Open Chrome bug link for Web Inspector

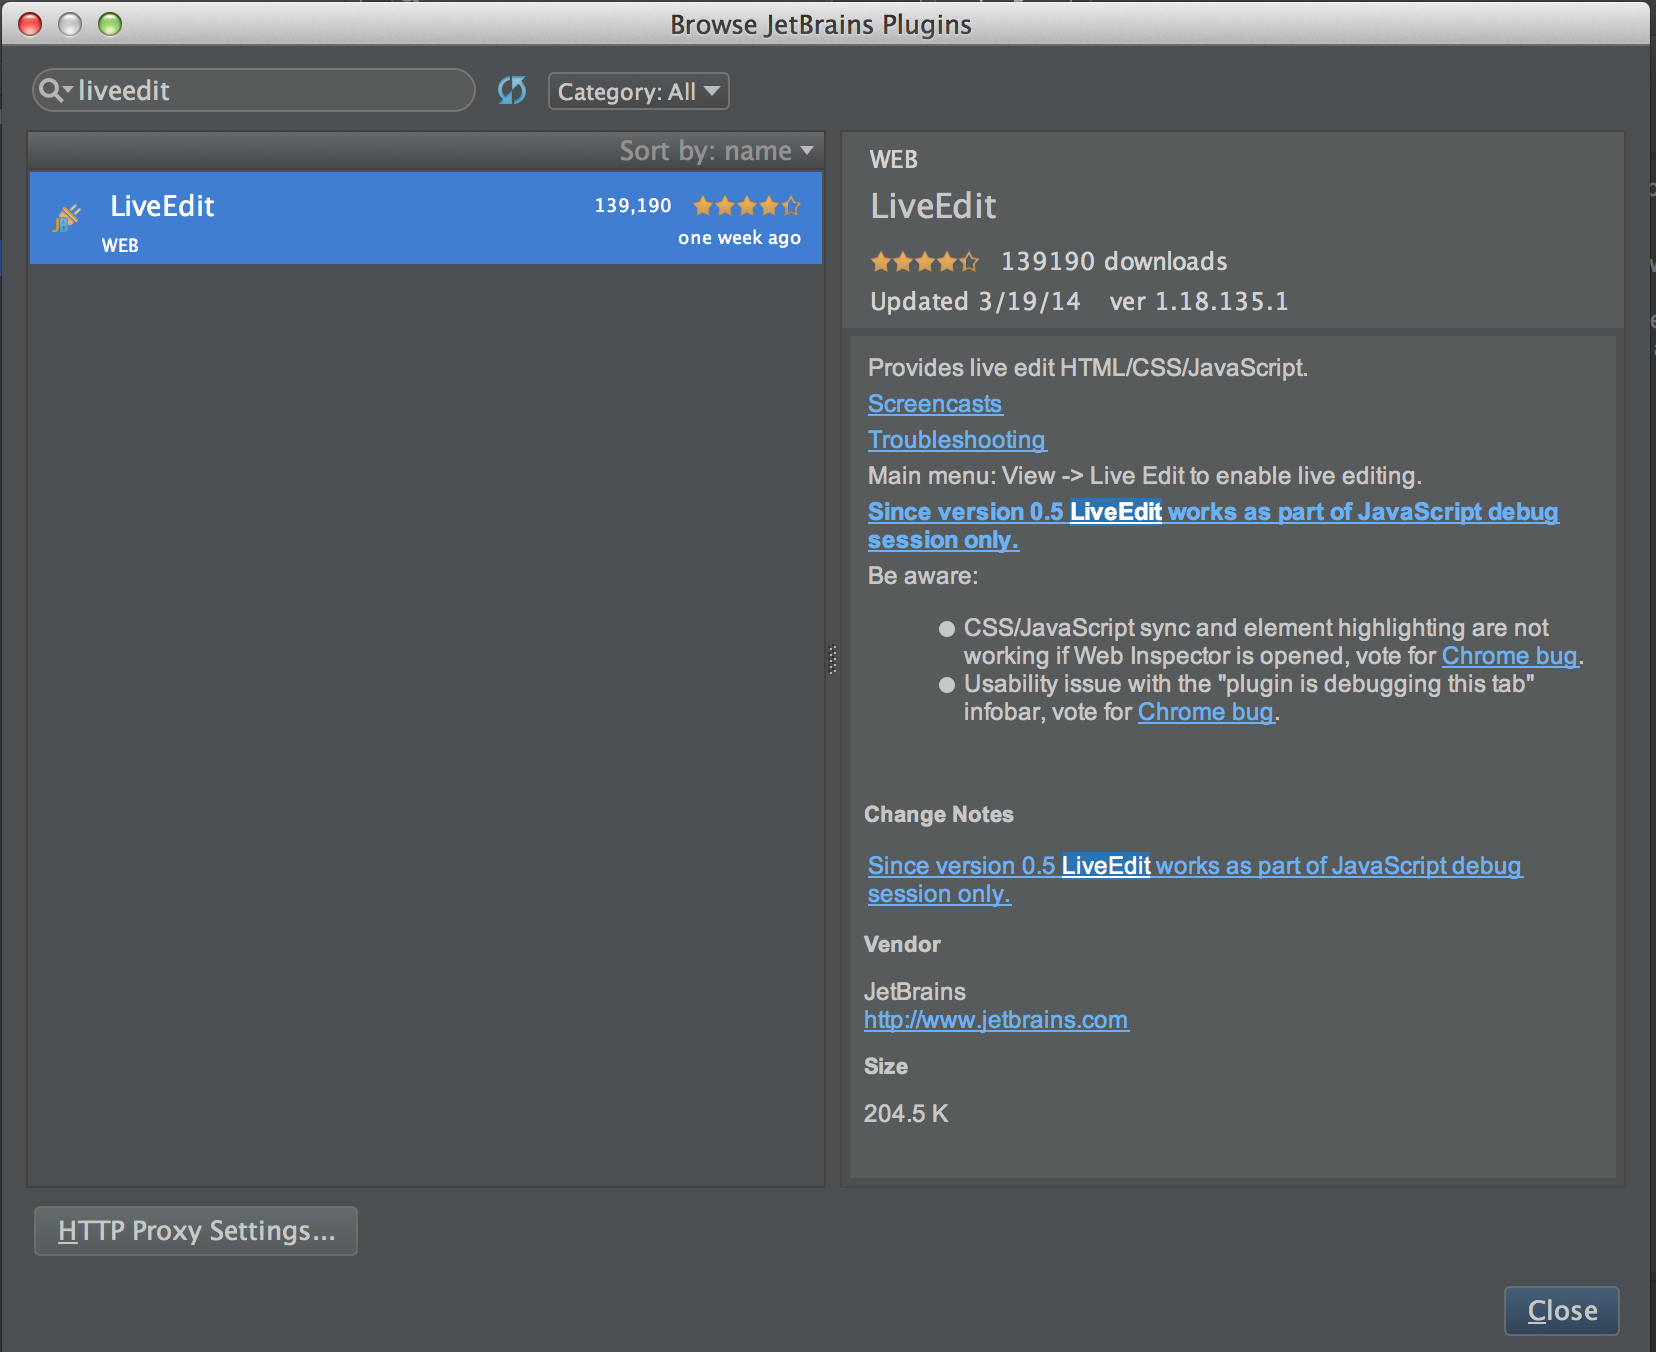[x=1510, y=656]
